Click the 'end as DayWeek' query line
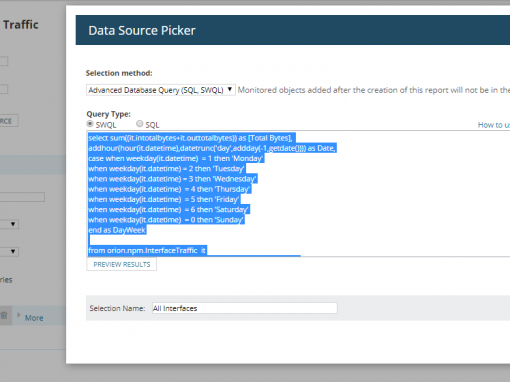Viewport: 510px width, 382px height. tap(117, 230)
